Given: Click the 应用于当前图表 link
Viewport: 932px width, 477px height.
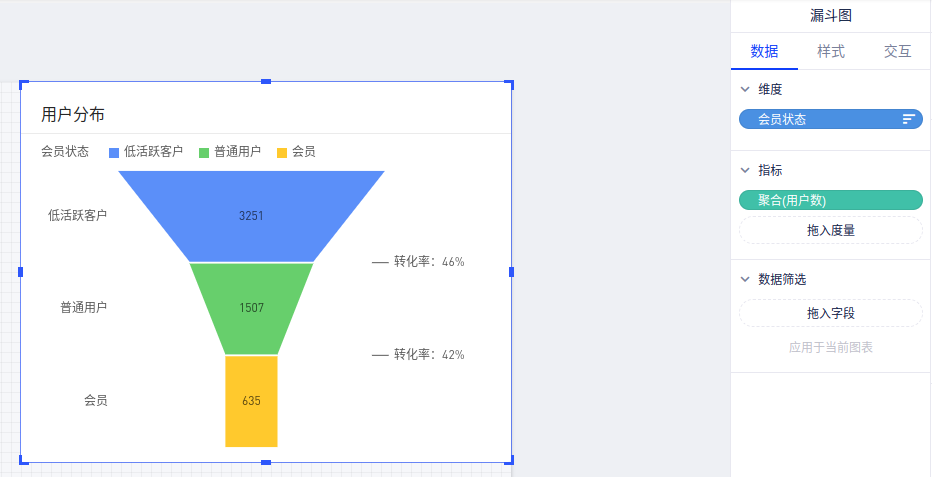Looking at the screenshot, I should 830,347.
